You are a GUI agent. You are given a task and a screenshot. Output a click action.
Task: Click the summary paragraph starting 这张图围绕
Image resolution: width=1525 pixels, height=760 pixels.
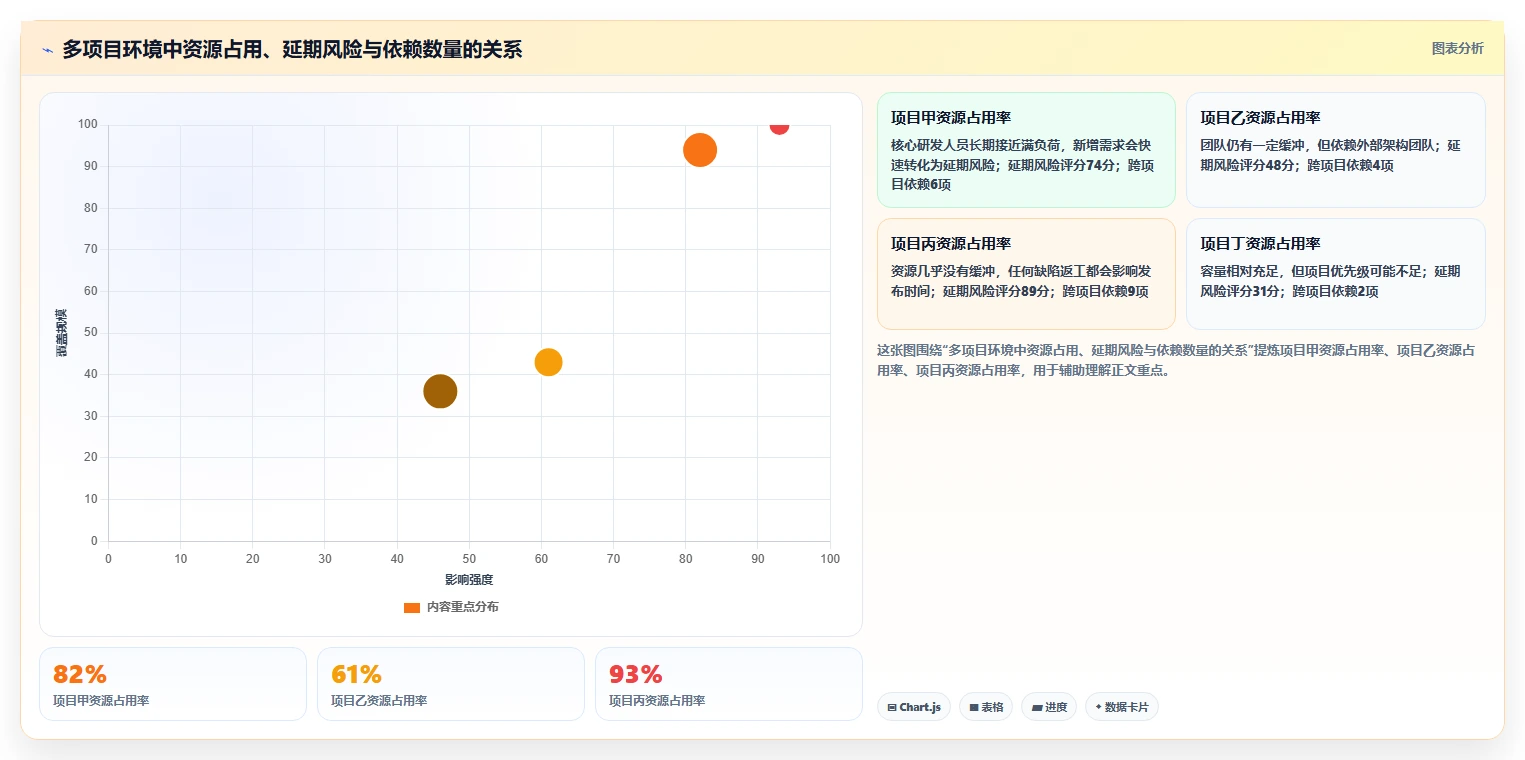click(x=1176, y=360)
